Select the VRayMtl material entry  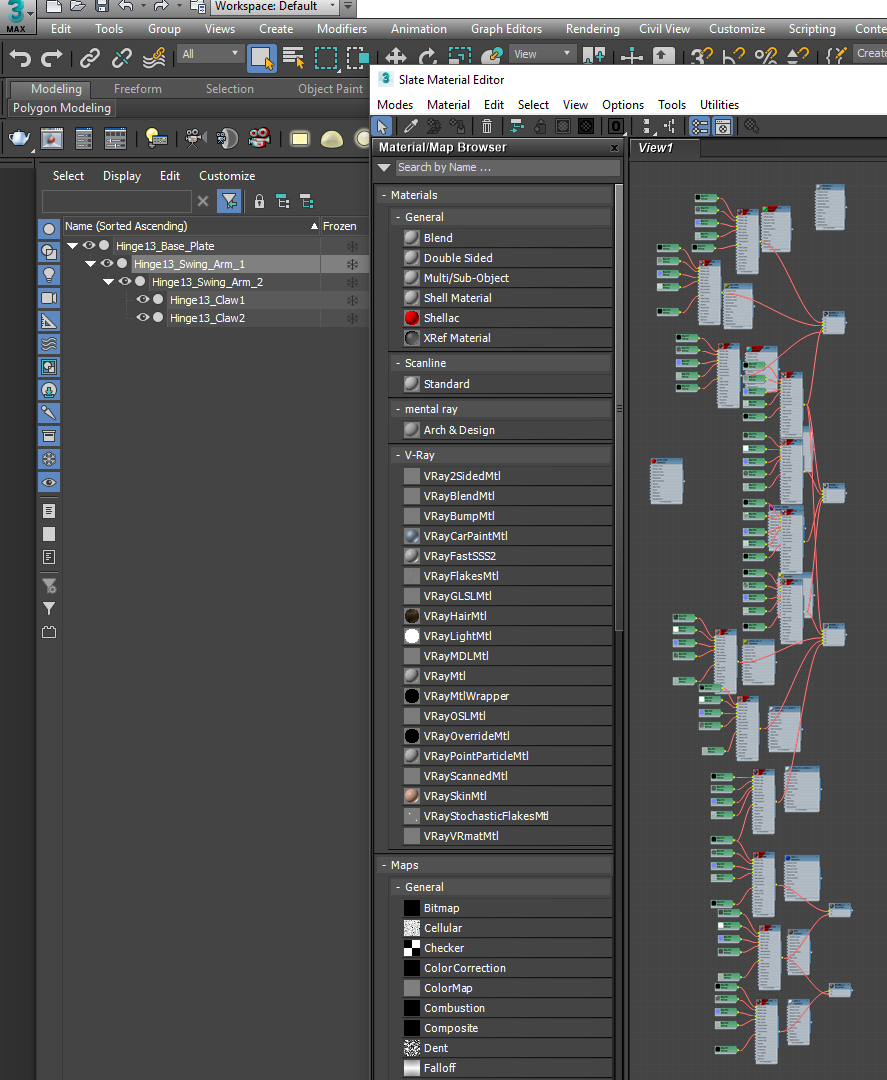click(507, 676)
